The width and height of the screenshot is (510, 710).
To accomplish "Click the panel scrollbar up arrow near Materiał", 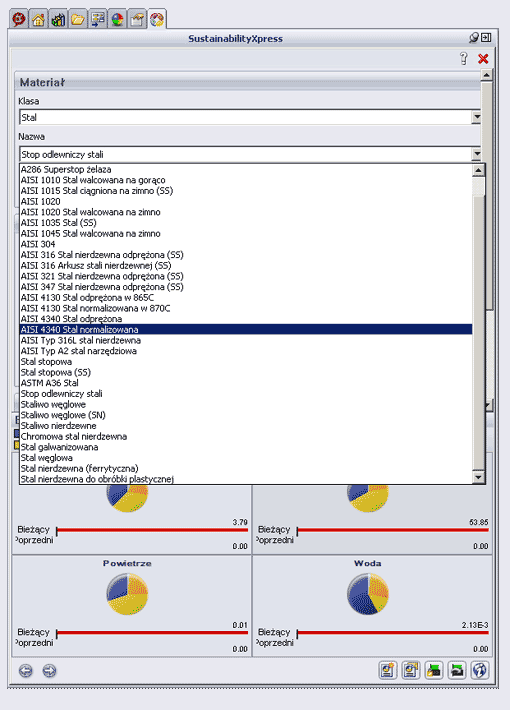I will (x=486, y=75).
